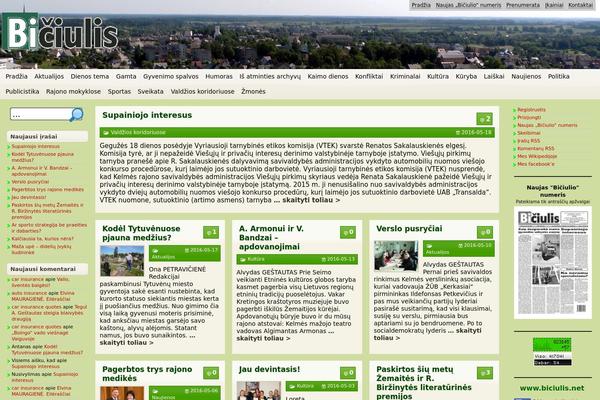
Task: Open the Kriminalai category
Action: 405,77
